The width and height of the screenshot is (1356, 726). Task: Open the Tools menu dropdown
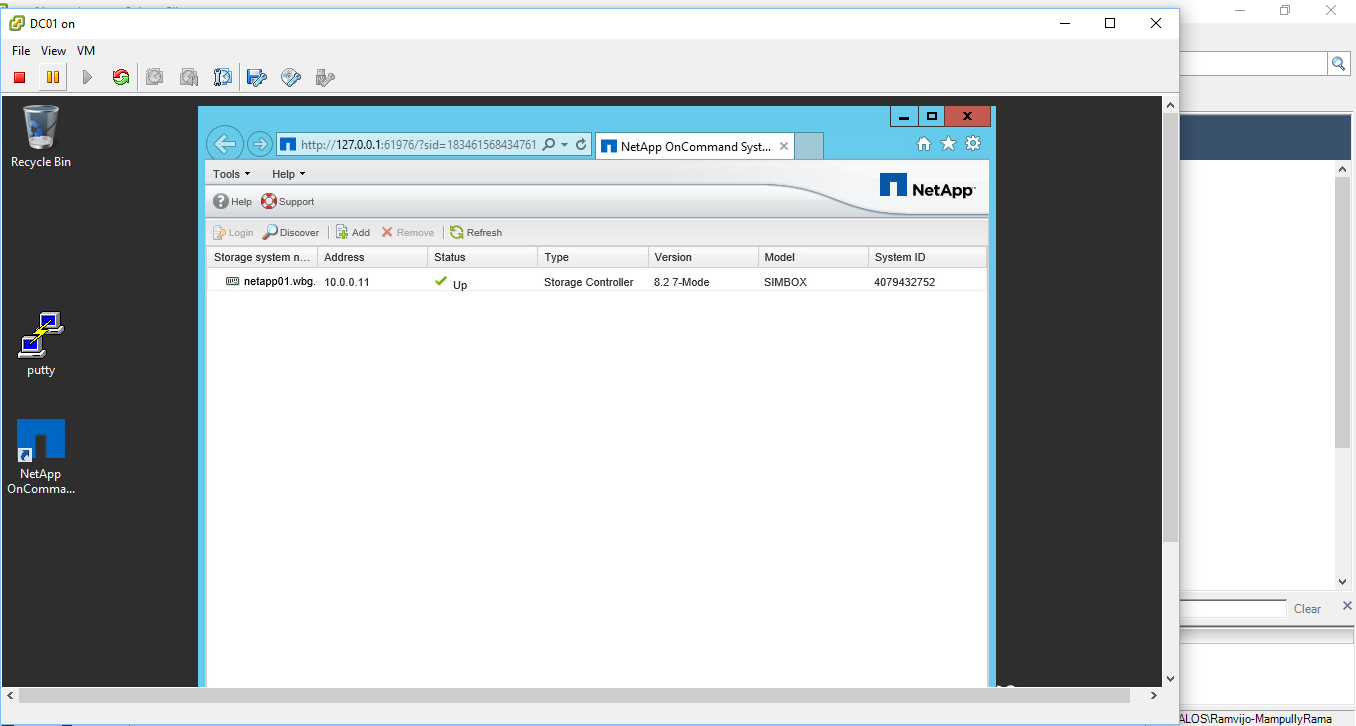pos(230,173)
